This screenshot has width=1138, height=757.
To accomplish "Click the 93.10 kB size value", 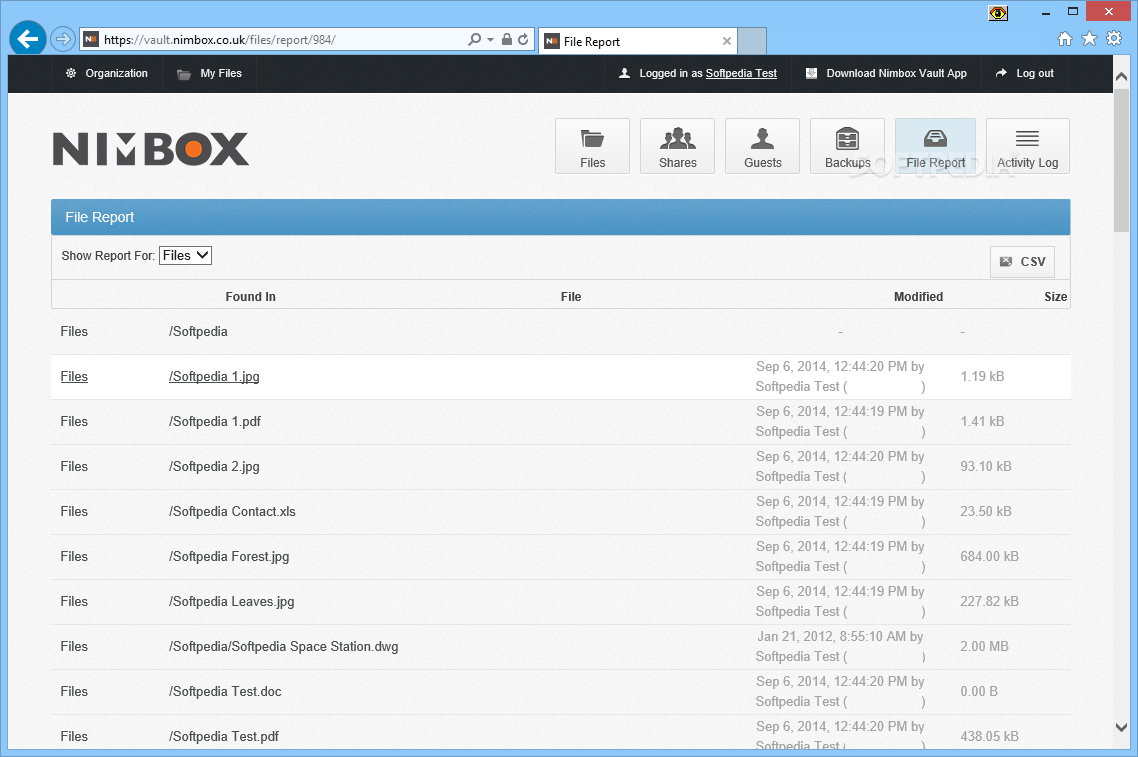I will [x=986, y=467].
